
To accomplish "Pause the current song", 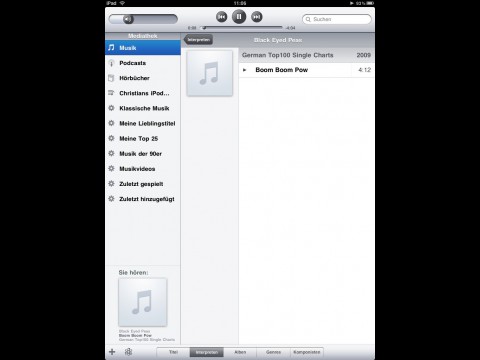I will [239, 16].
